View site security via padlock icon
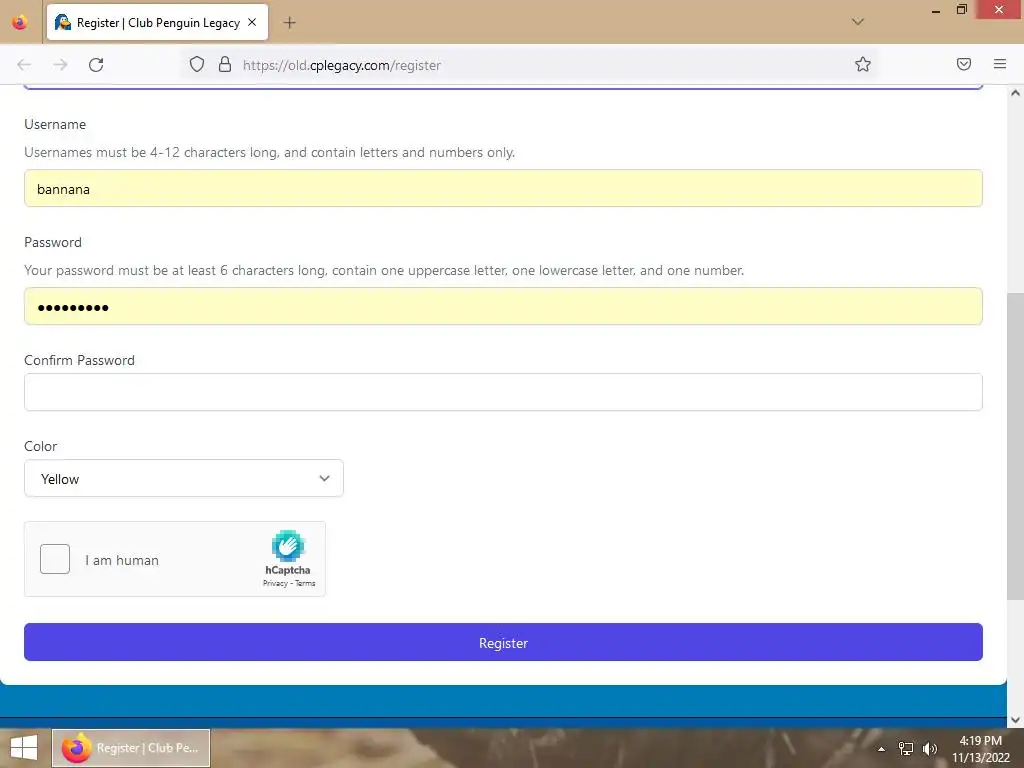This screenshot has width=1024, height=768. click(225, 64)
